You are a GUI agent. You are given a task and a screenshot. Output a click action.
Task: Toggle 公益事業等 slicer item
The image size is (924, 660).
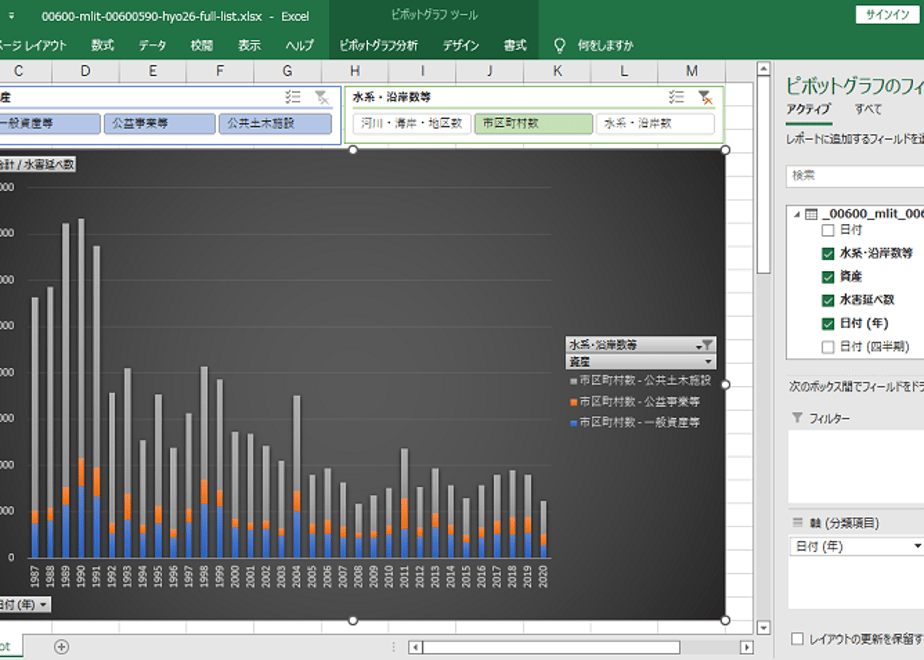[x=160, y=124]
